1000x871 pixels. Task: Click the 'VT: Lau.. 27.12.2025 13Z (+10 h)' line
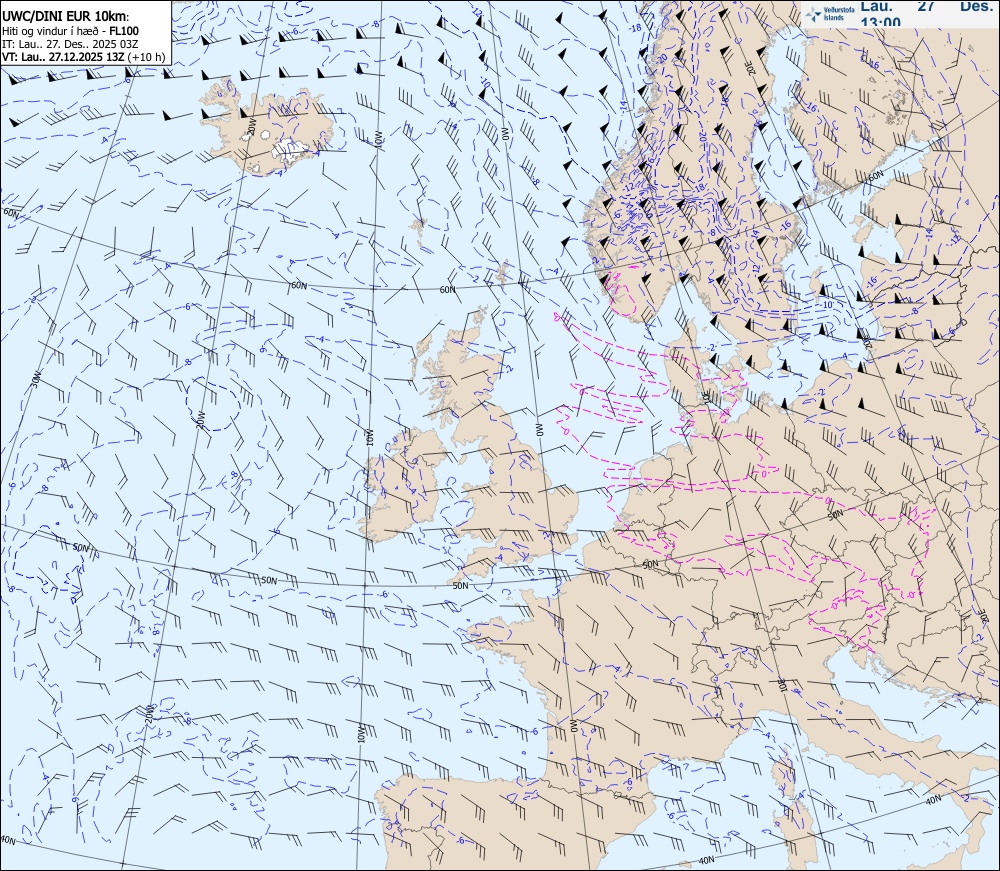pyautogui.click(x=84, y=57)
